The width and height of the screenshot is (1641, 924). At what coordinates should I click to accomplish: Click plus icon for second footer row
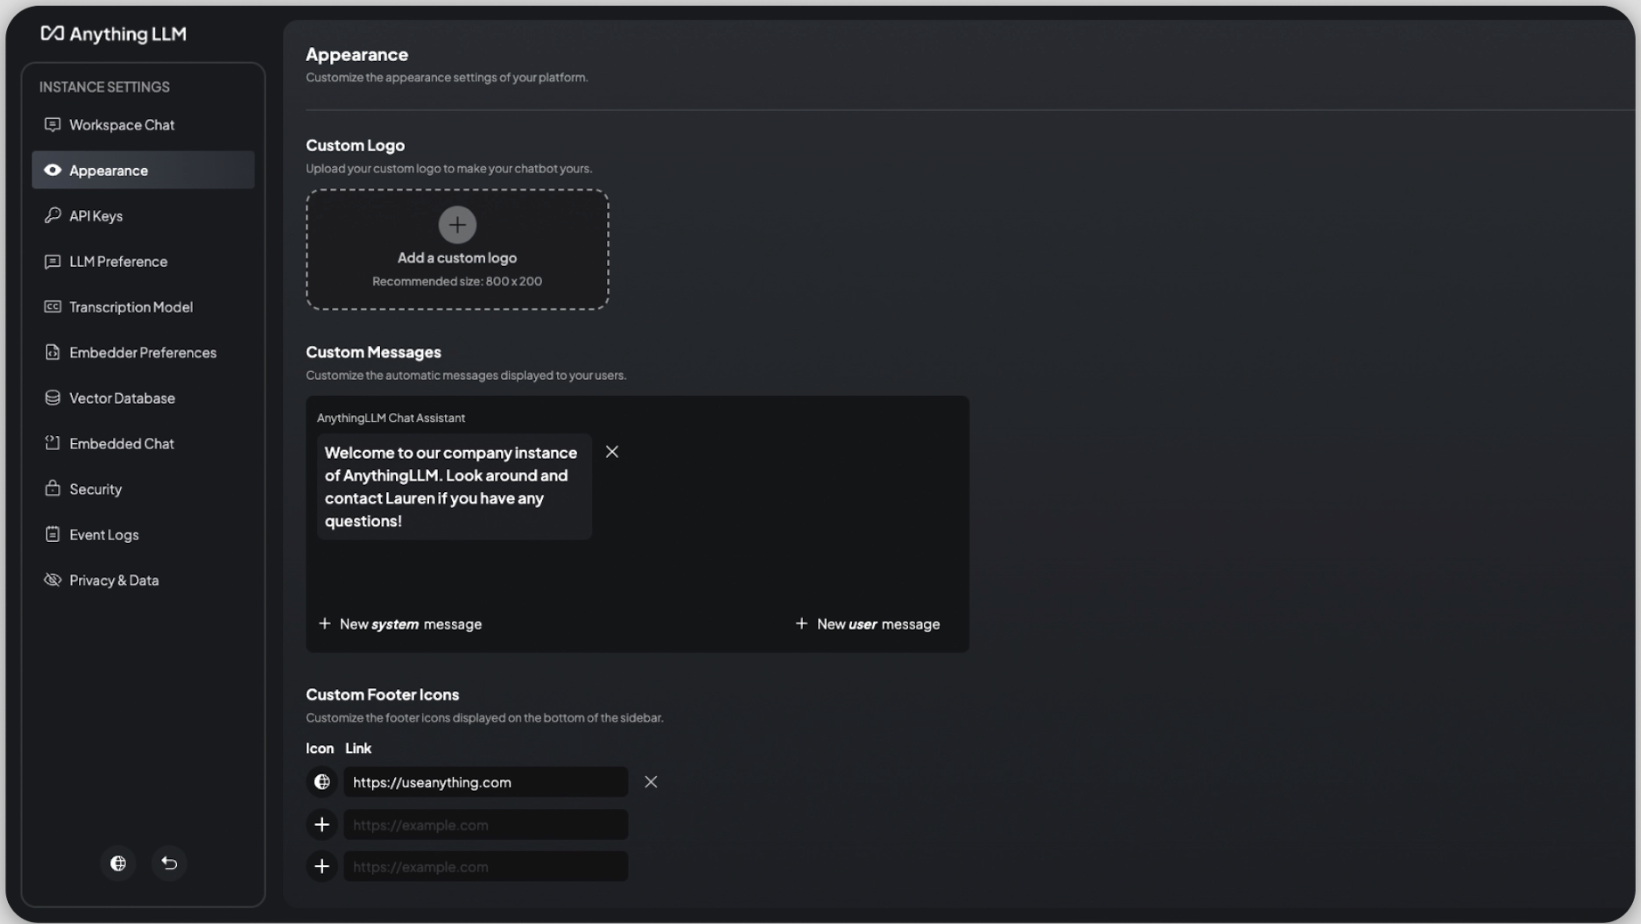click(x=322, y=825)
